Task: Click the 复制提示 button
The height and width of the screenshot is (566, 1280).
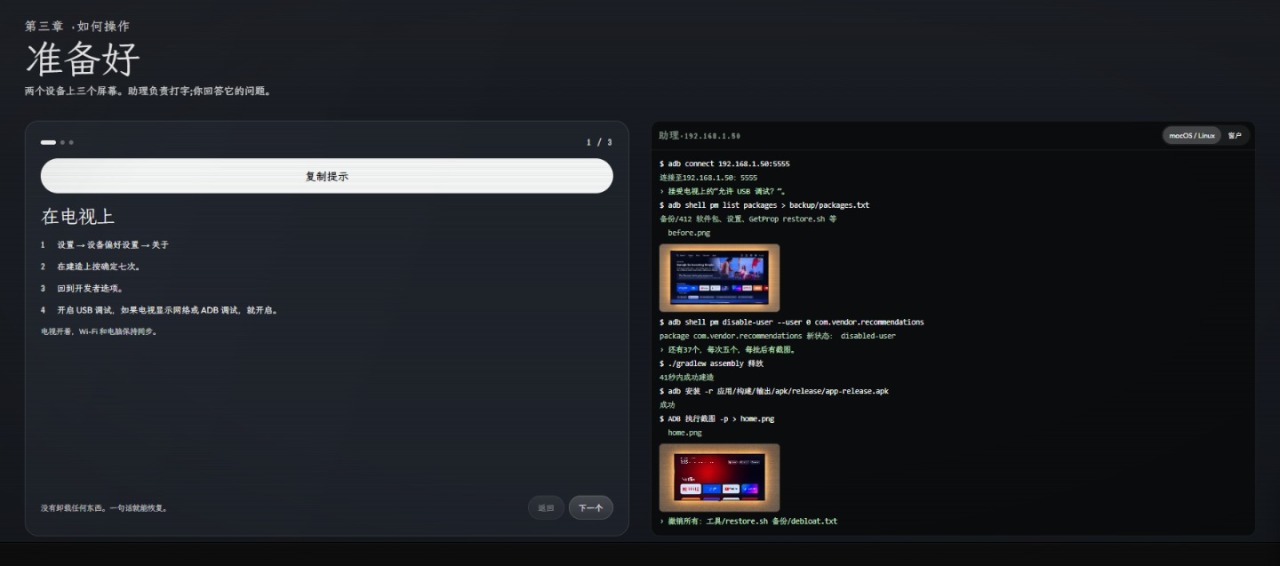Action: pyautogui.click(x=326, y=176)
